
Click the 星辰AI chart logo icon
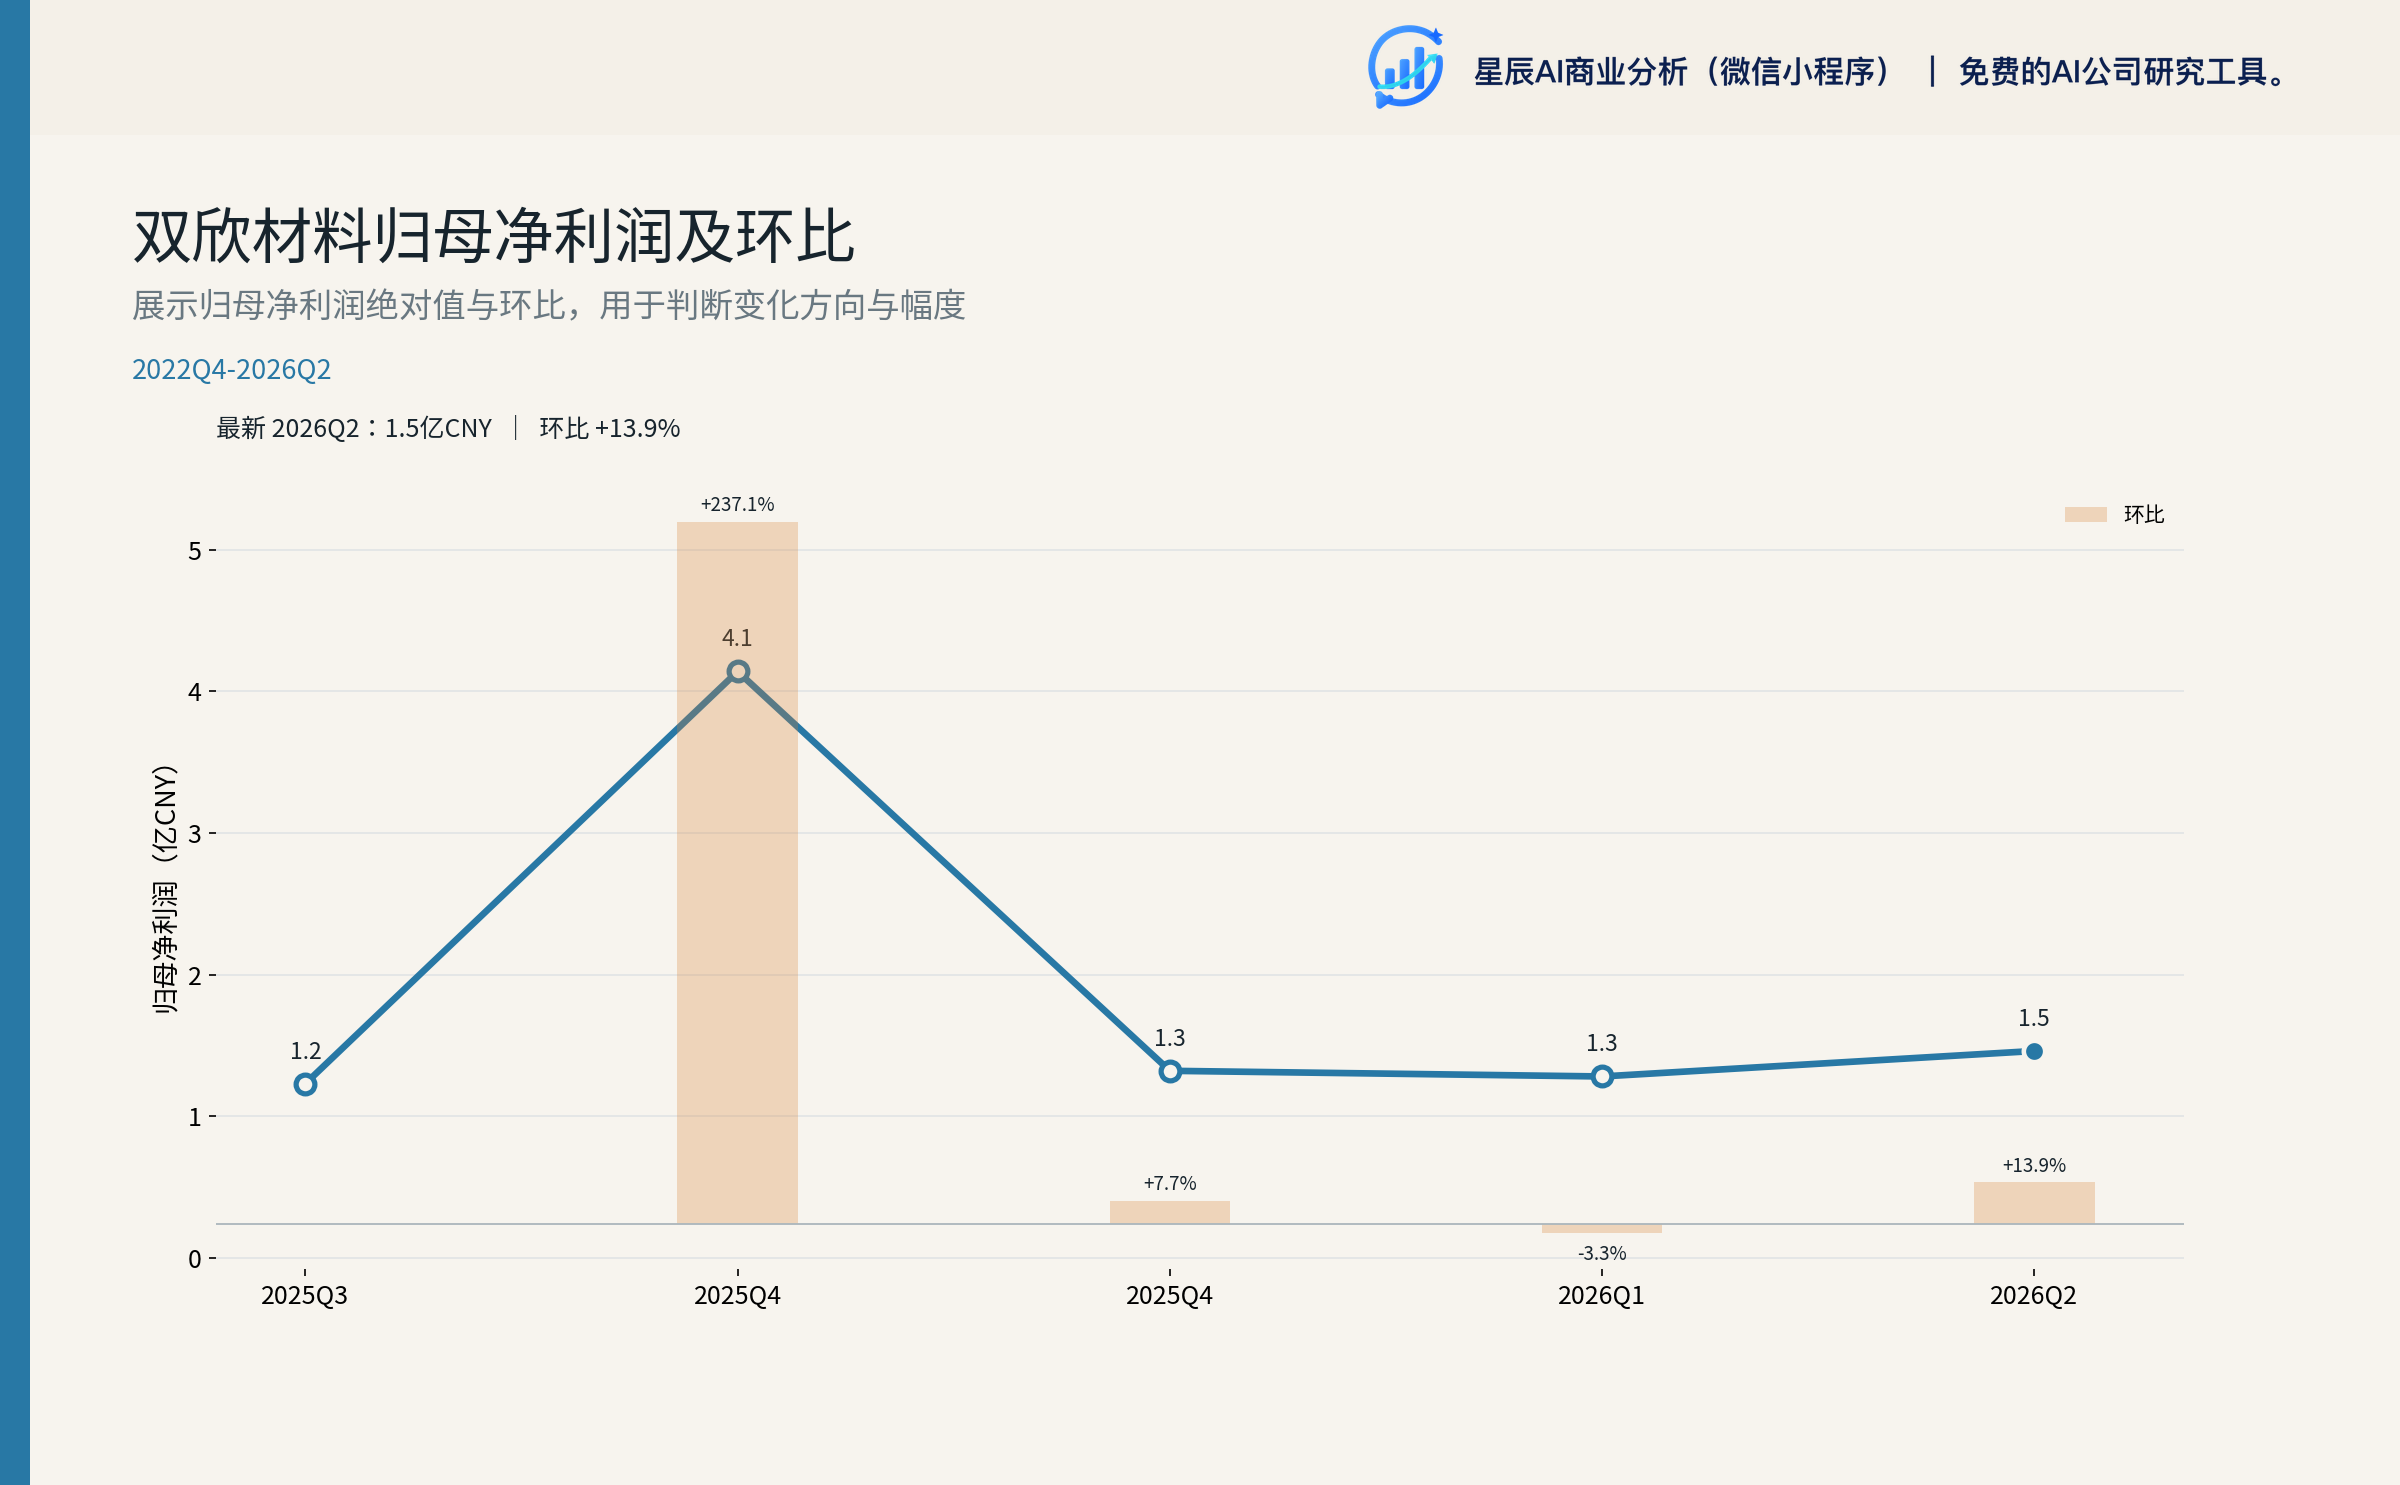[x=1405, y=67]
